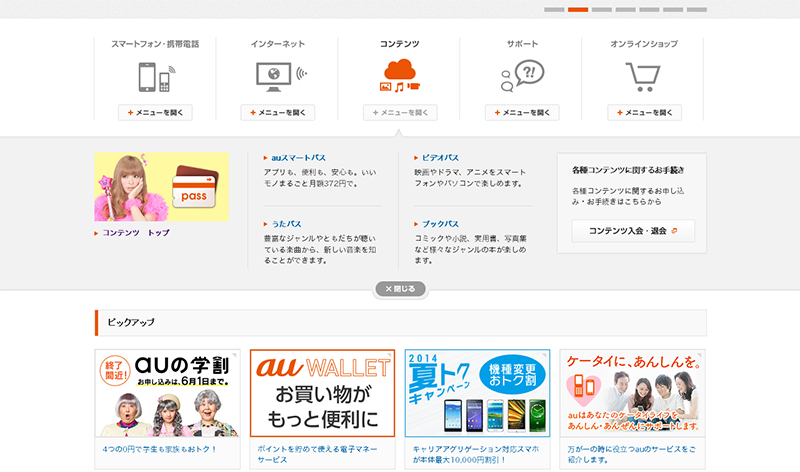Open the うたパス link
This screenshot has height=472, width=800.
pos(286,224)
